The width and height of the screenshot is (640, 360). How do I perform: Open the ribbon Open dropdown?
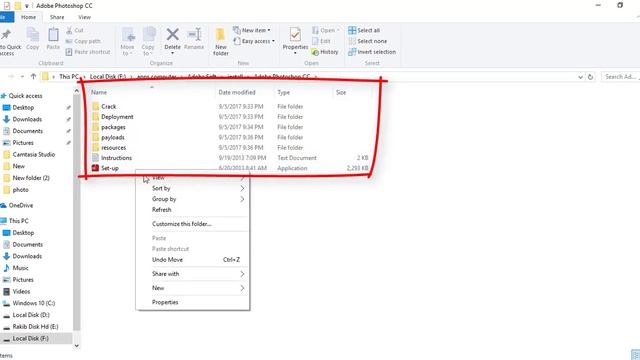click(326, 30)
